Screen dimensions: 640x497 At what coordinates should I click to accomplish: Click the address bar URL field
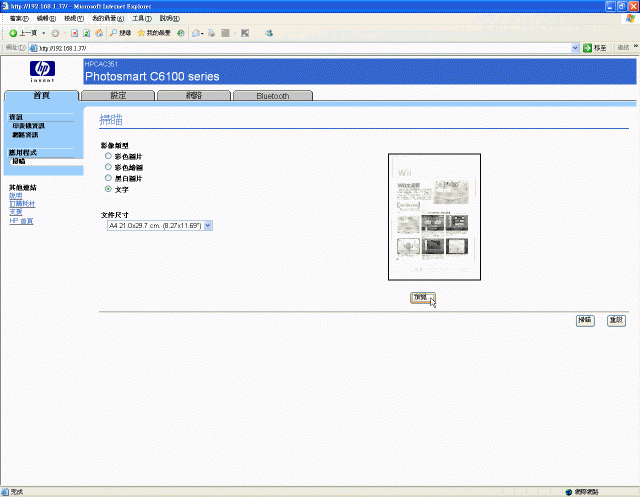[x=304, y=48]
